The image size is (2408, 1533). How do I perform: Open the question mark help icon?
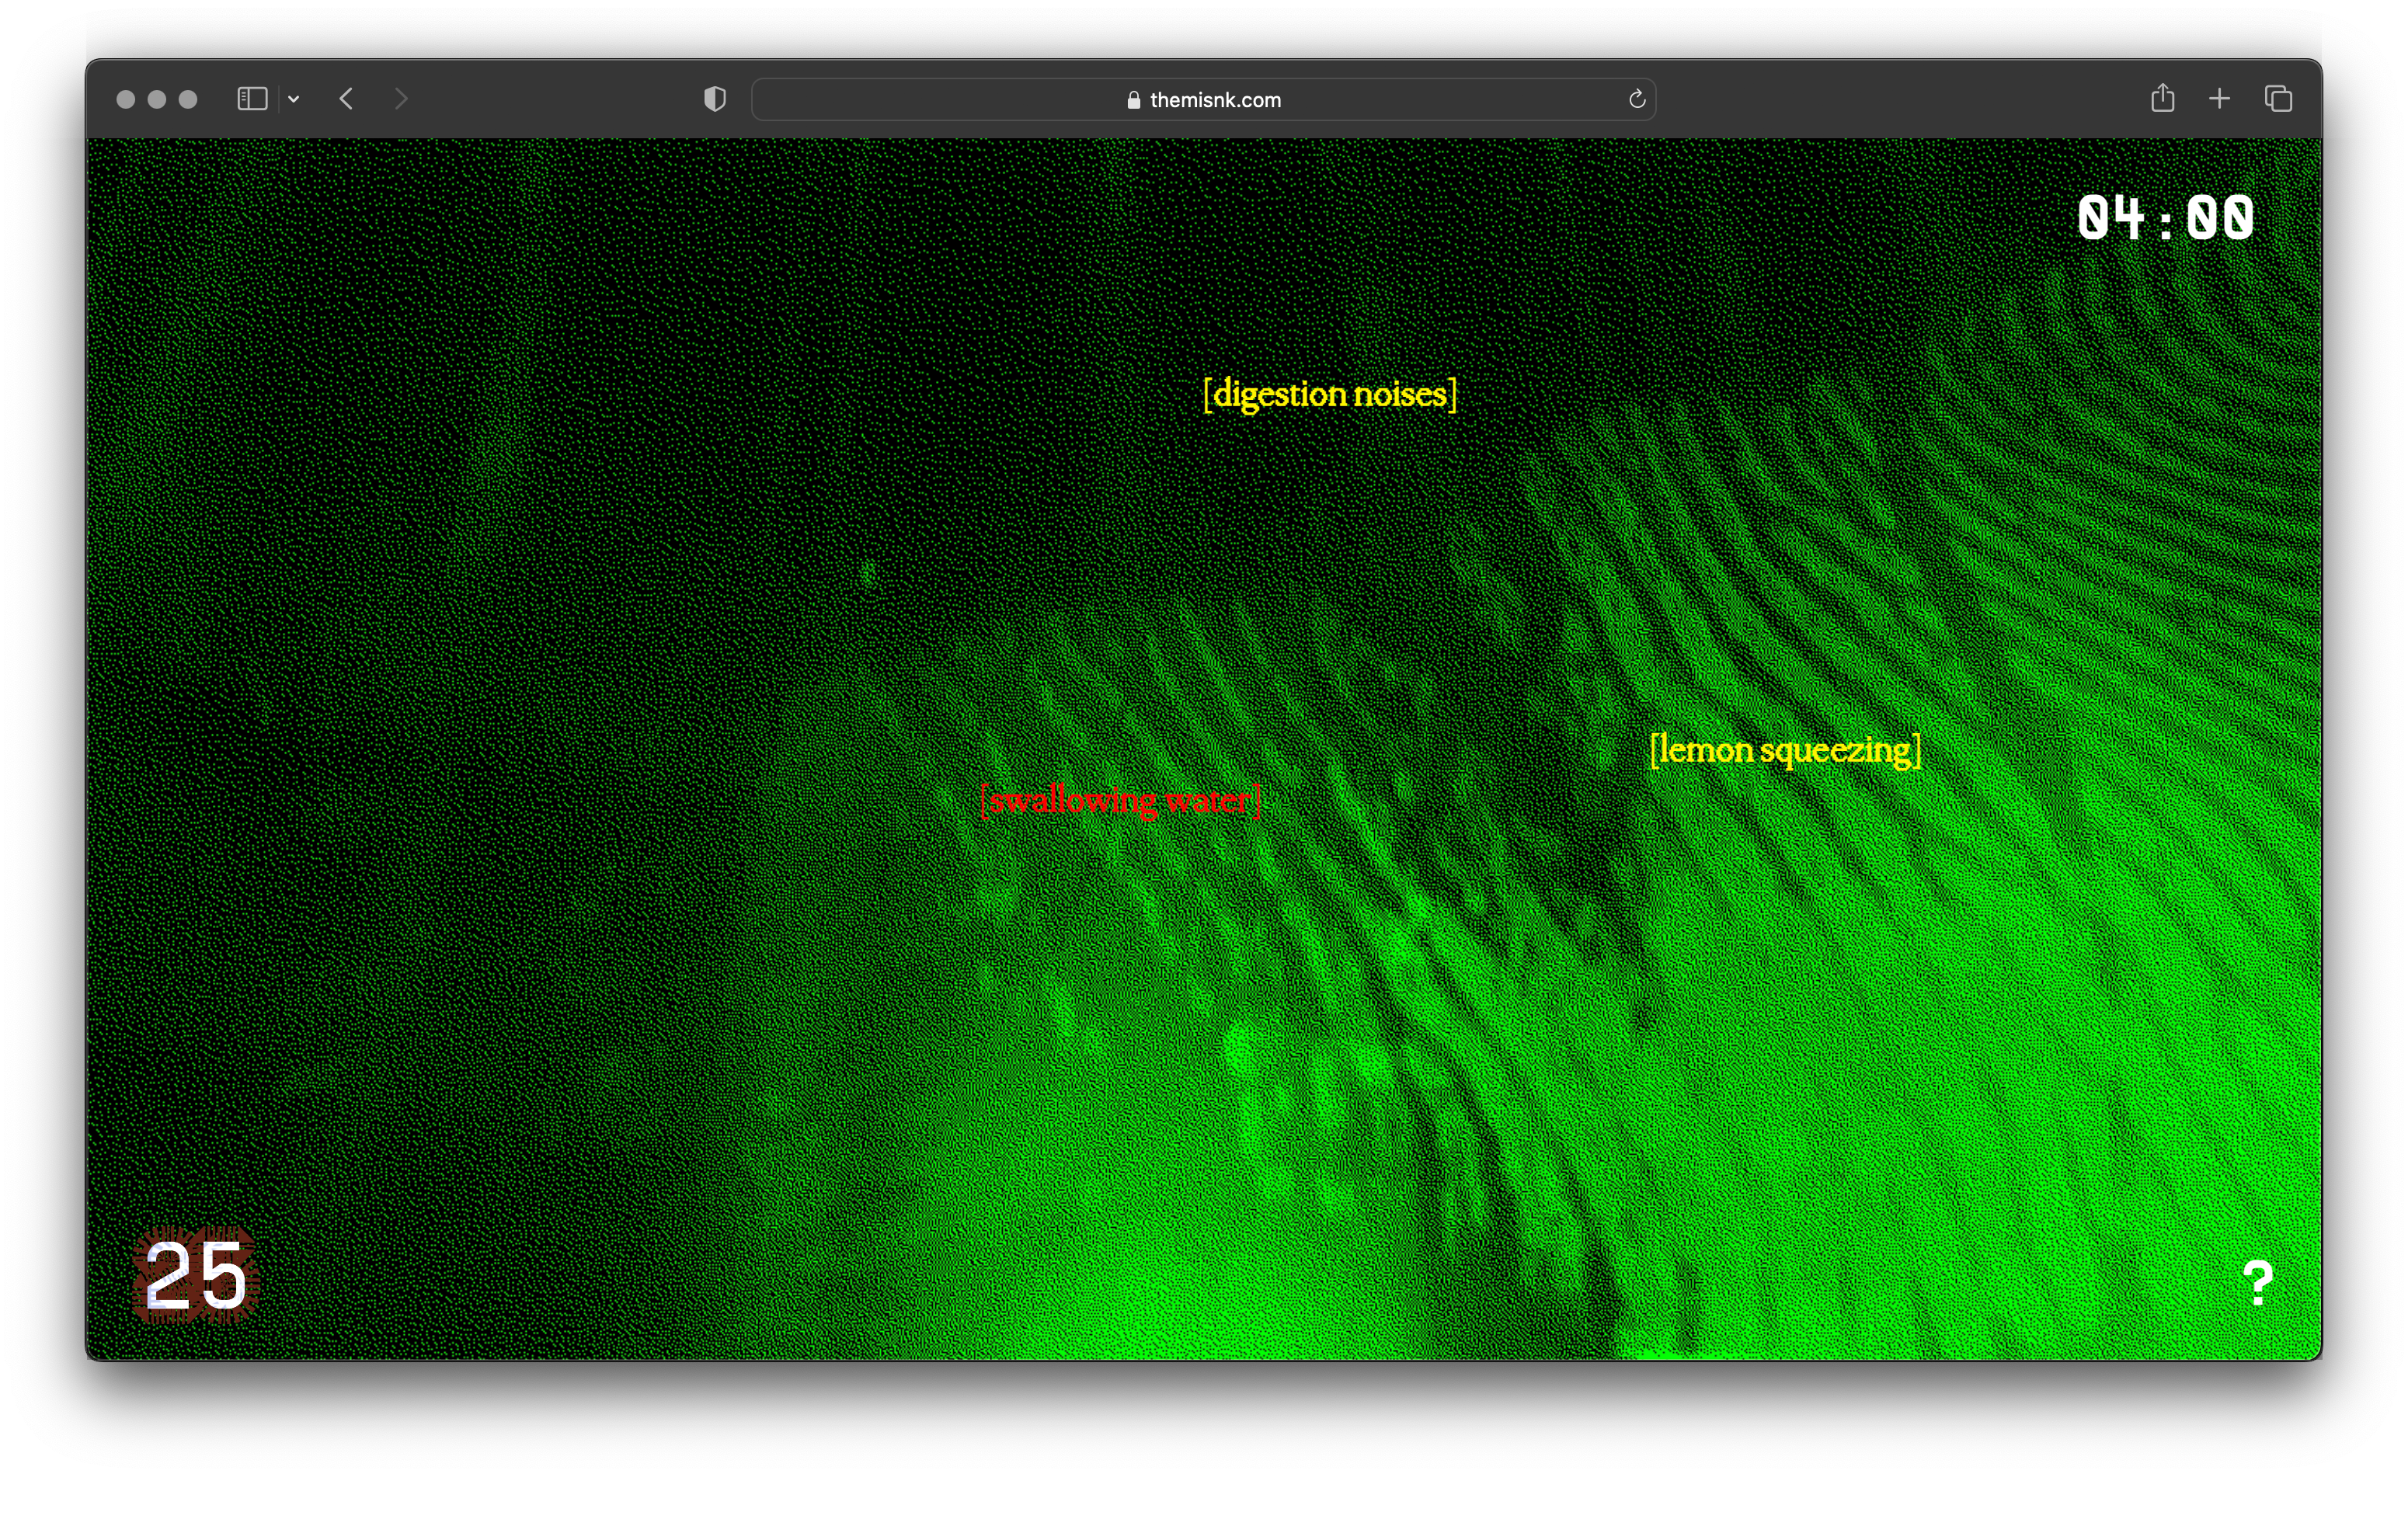click(2258, 1282)
